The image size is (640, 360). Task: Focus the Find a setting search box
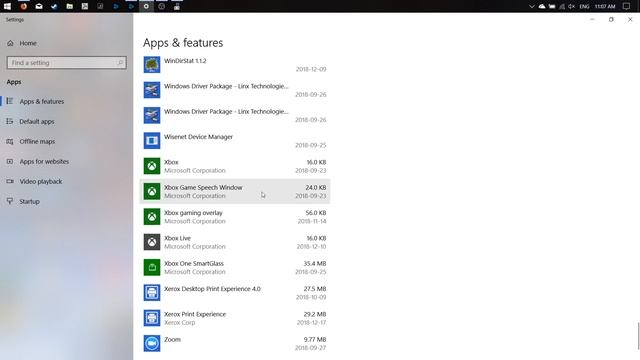(67, 62)
